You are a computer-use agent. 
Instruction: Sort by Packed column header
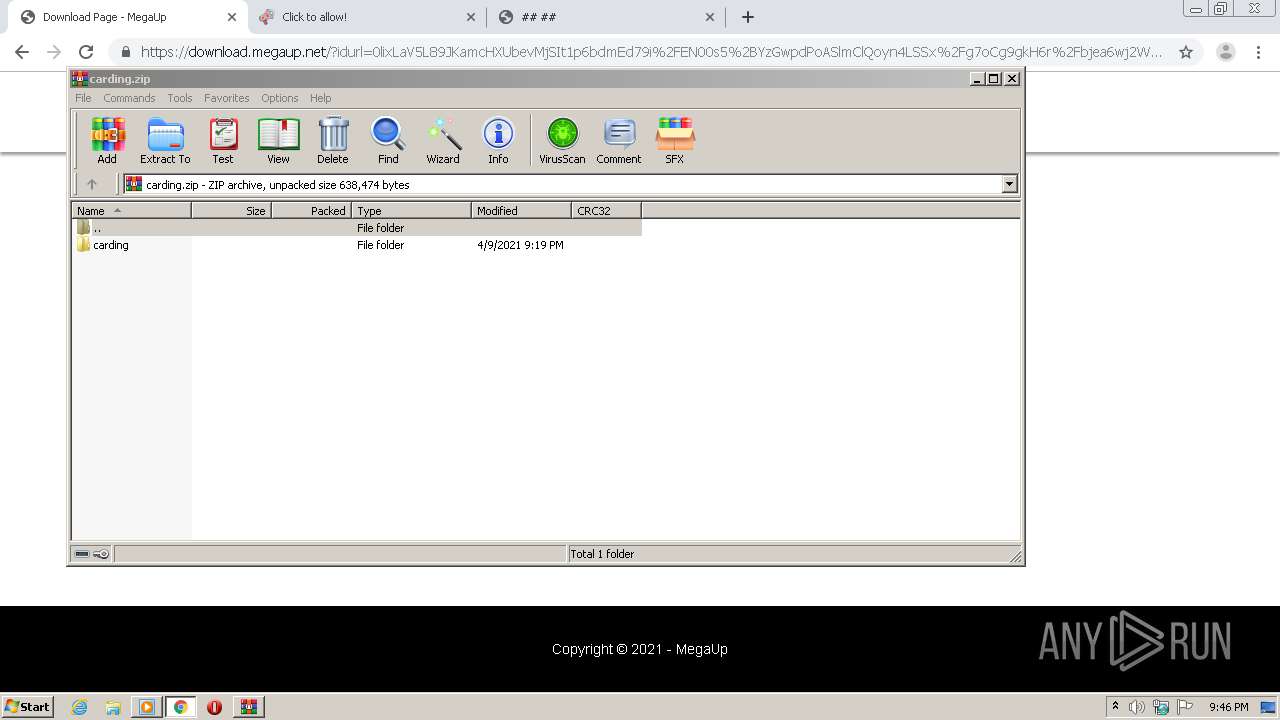click(x=311, y=211)
